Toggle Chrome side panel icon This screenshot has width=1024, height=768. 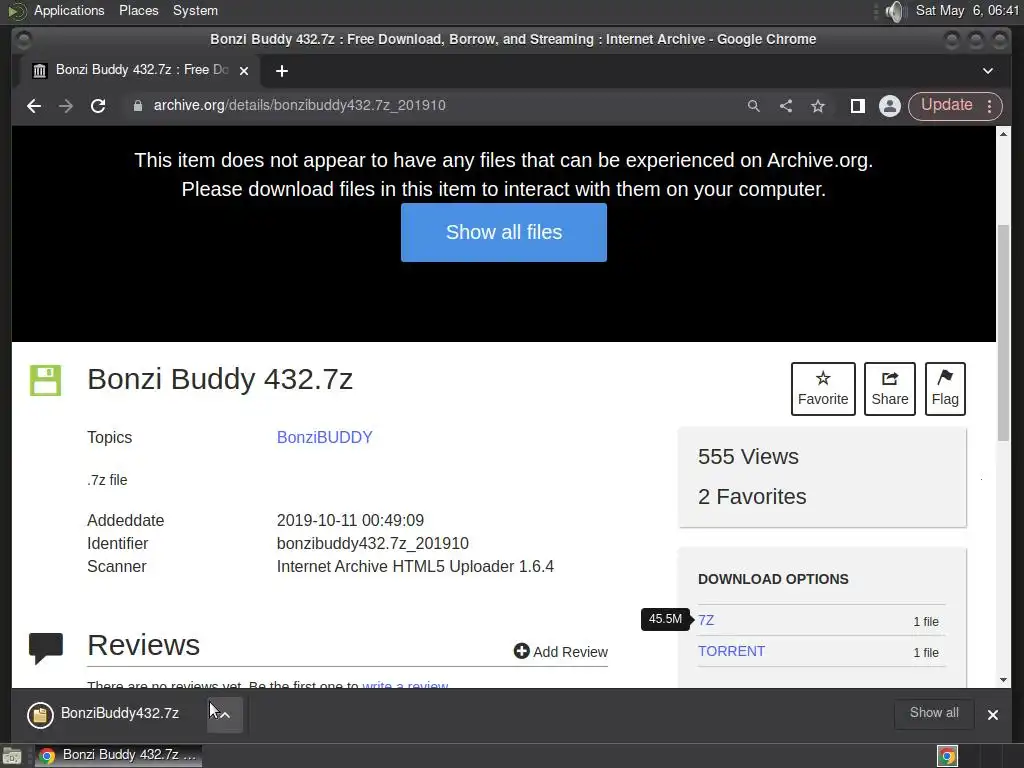[857, 106]
